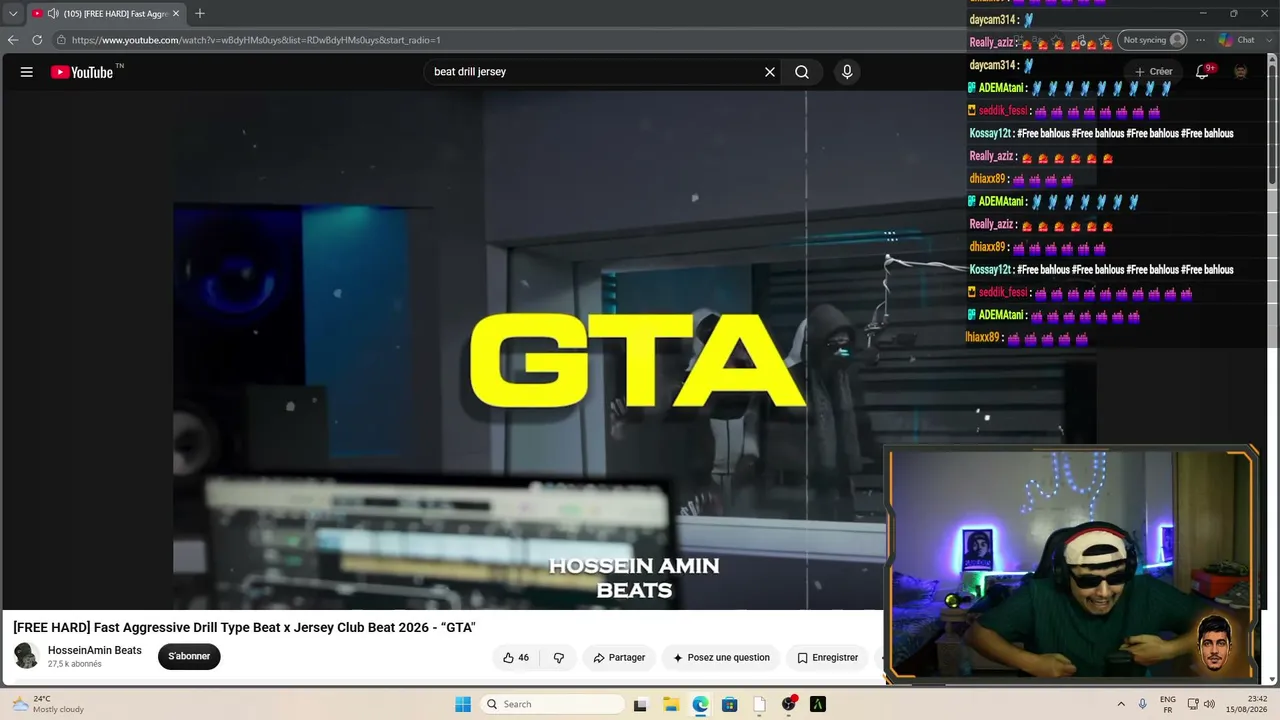
Task: Save video with Enregistrer button
Action: (828, 658)
